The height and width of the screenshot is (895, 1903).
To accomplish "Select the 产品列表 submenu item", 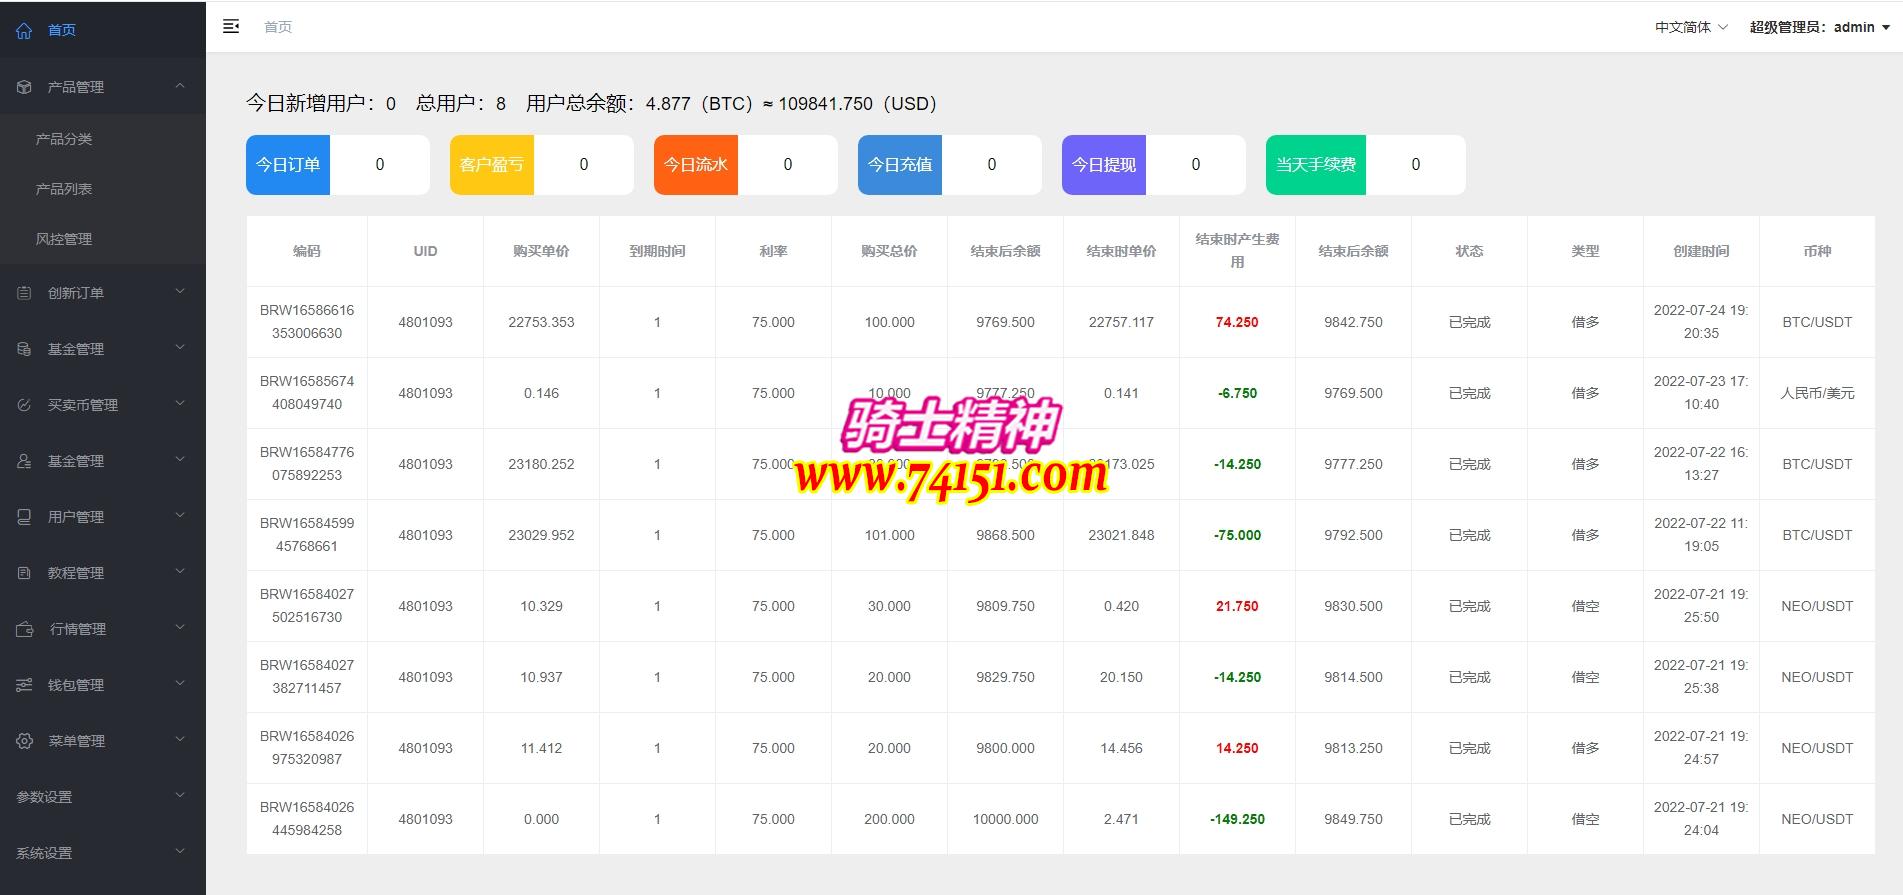I will (x=64, y=189).
